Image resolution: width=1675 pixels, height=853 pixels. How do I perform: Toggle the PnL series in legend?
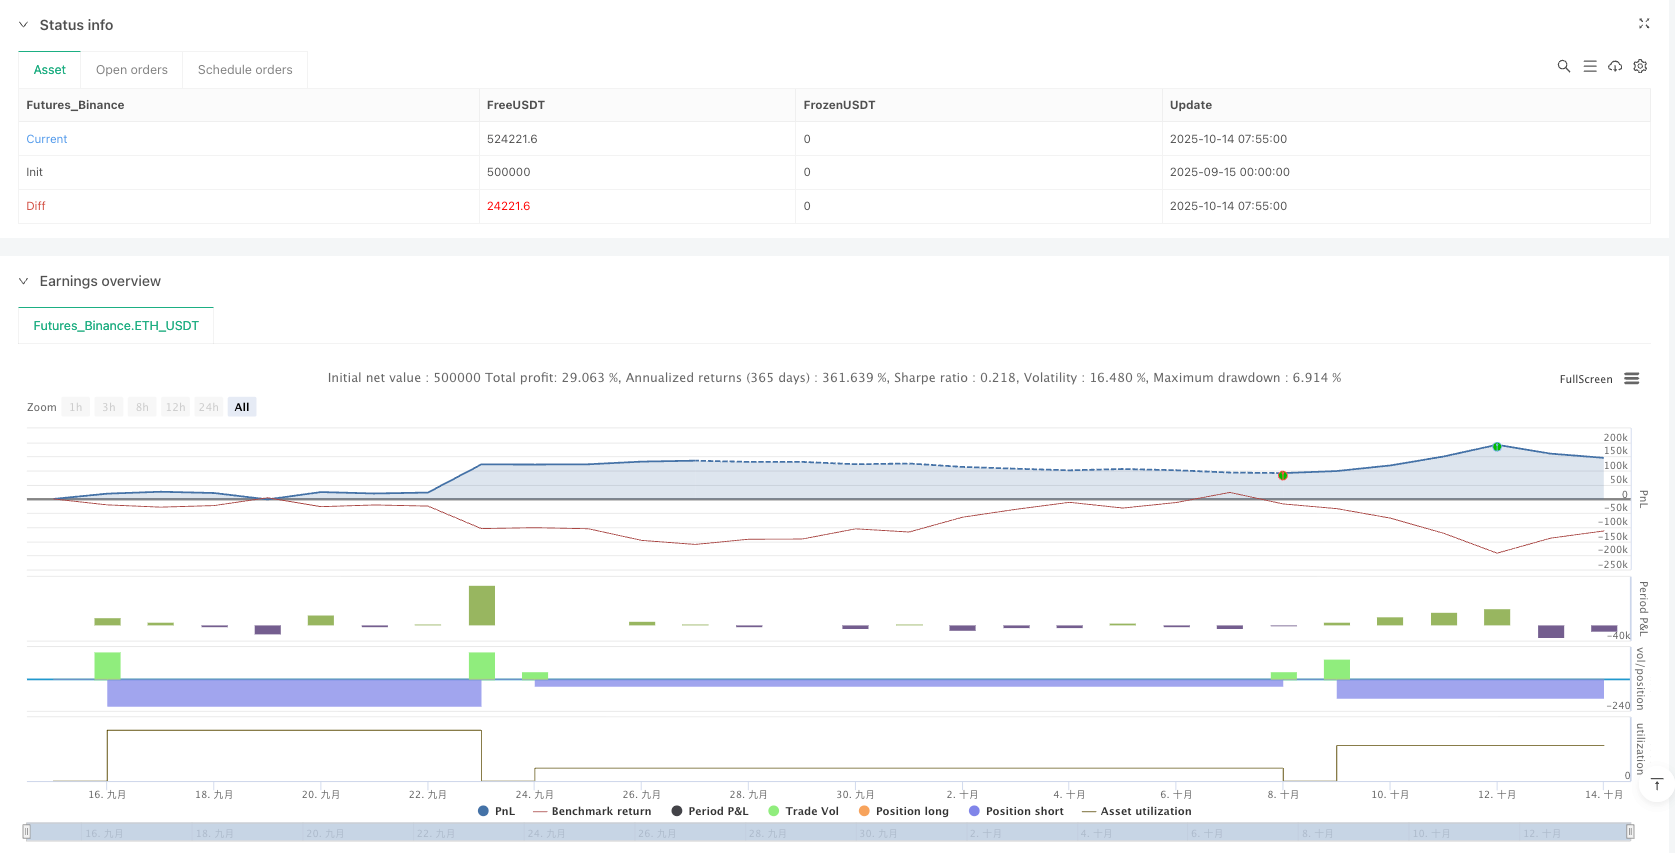click(x=497, y=811)
